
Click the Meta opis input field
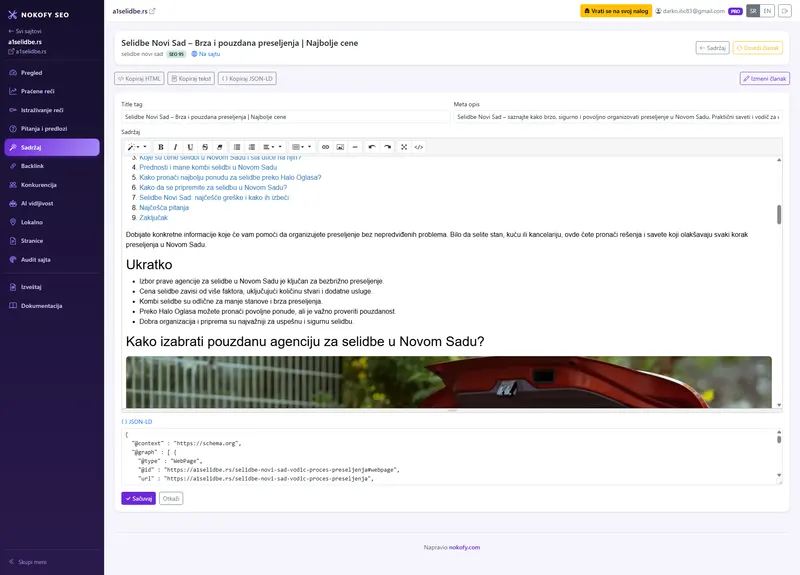tap(618, 117)
